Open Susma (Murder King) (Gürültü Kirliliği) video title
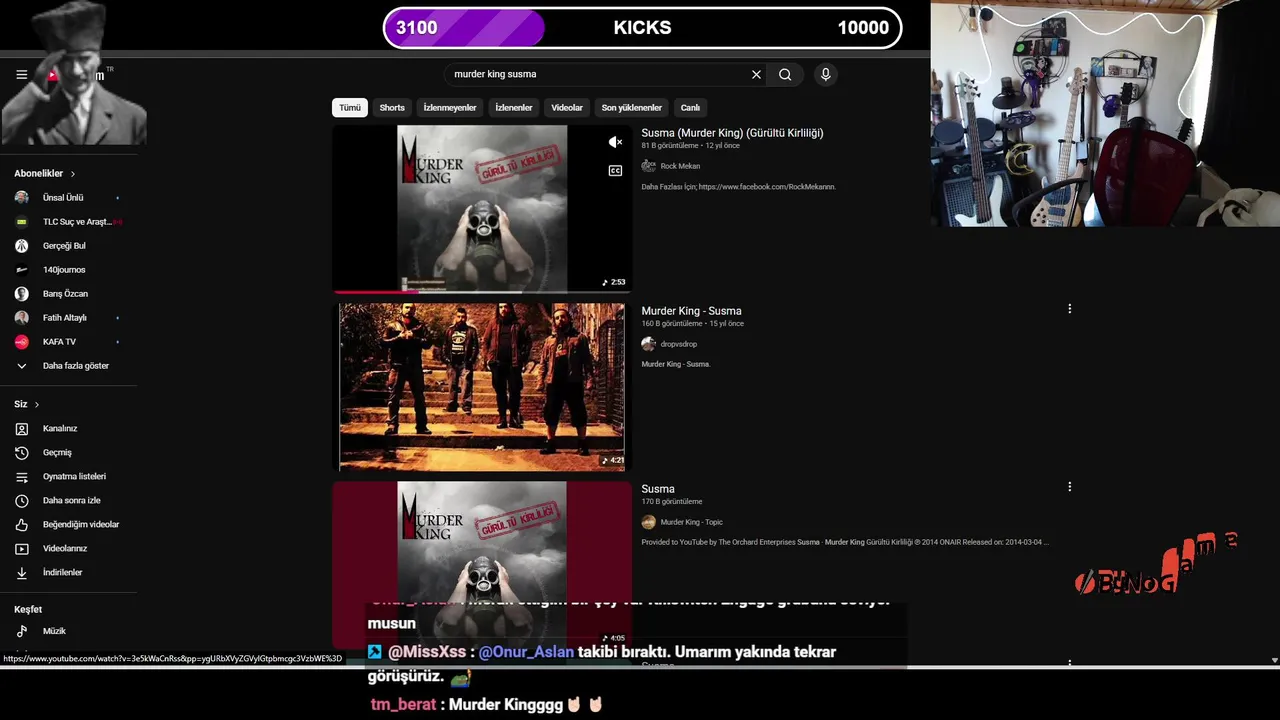Image resolution: width=1280 pixels, height=720 pixels. pyautogui.click(x=732, y=133)
